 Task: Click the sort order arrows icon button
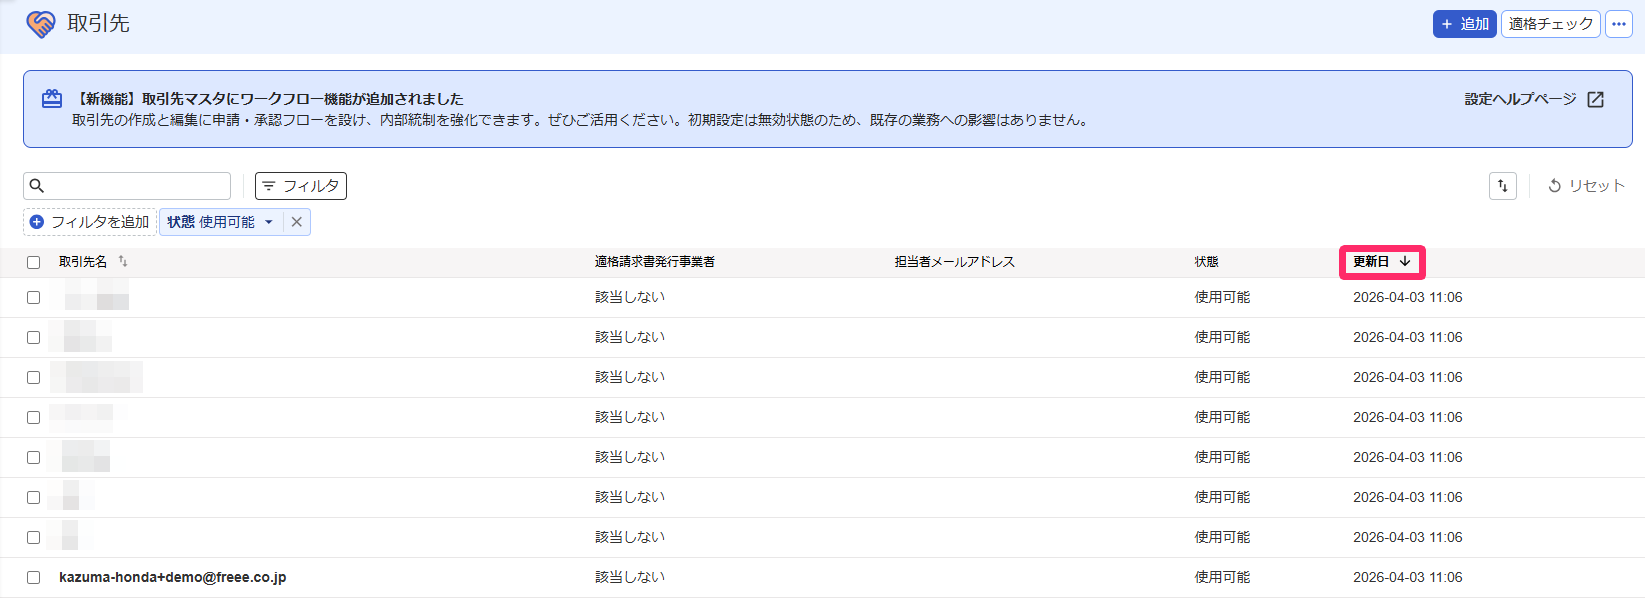pos(1503,186)
